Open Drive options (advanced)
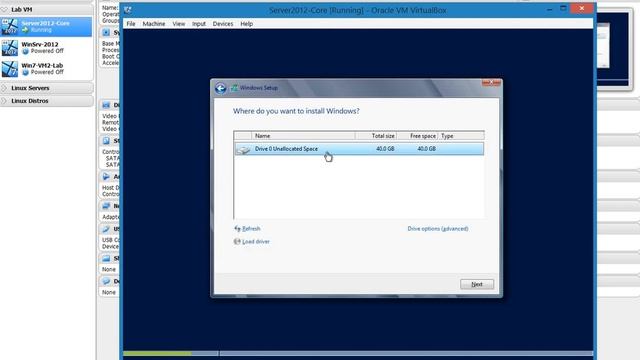This screenshot has height=360, width=640. tap(438, 229)
